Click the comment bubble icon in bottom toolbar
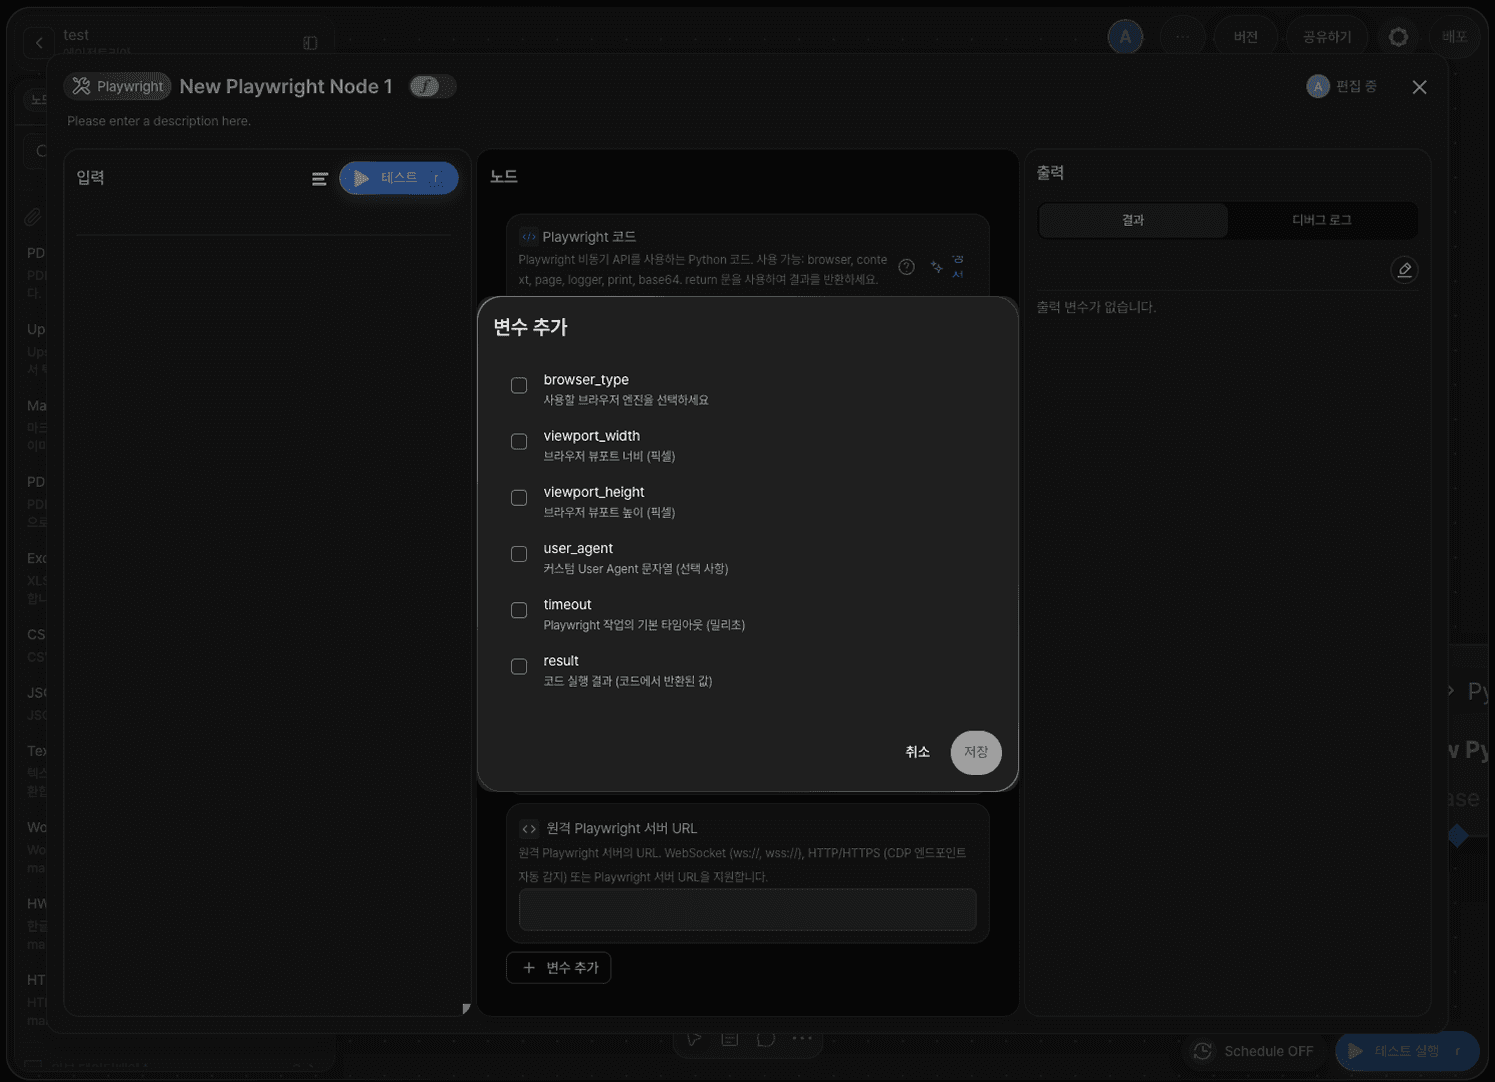 (x=766, y=1039)
